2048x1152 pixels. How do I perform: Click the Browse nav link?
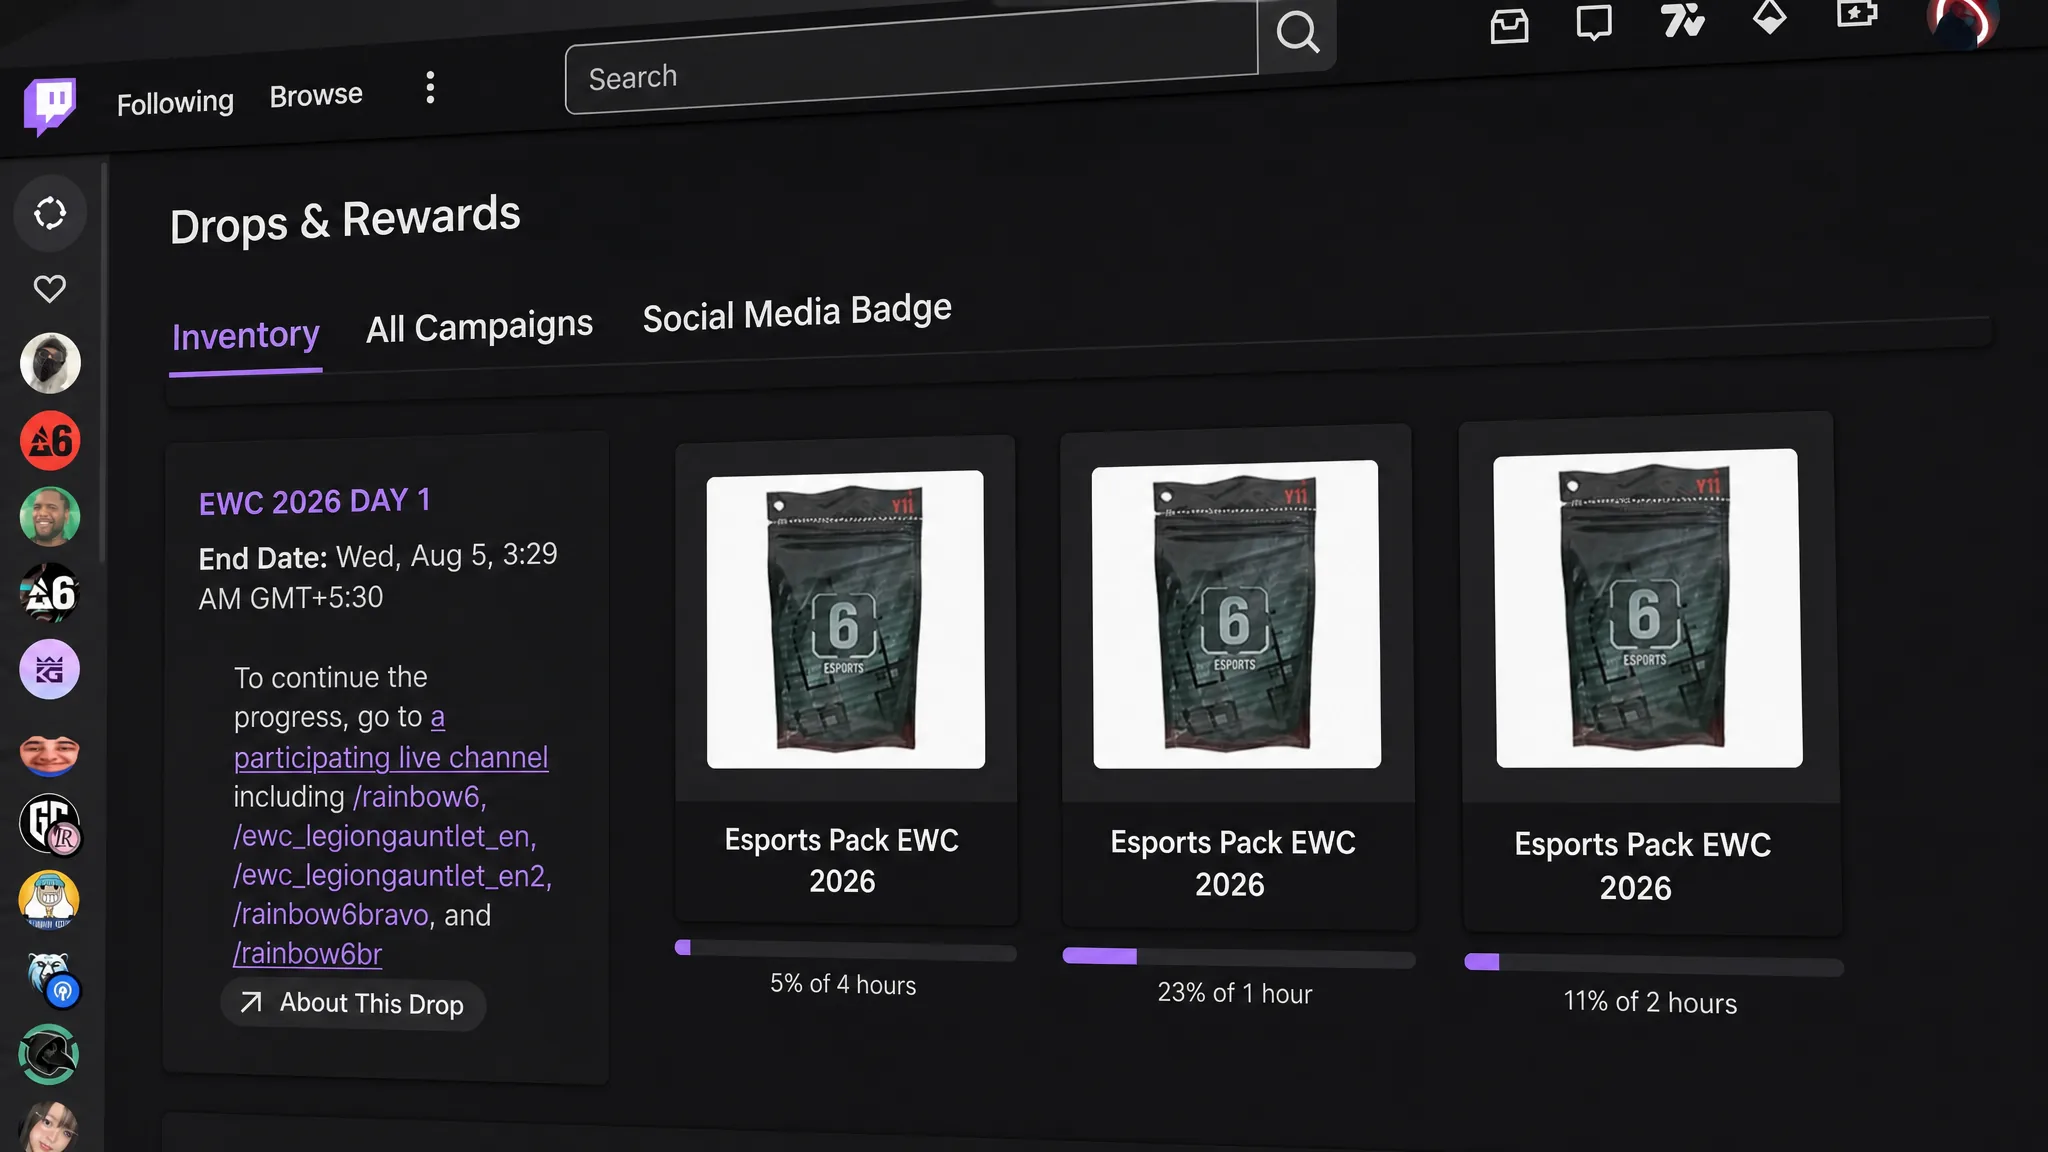click(x=316, y=95)
